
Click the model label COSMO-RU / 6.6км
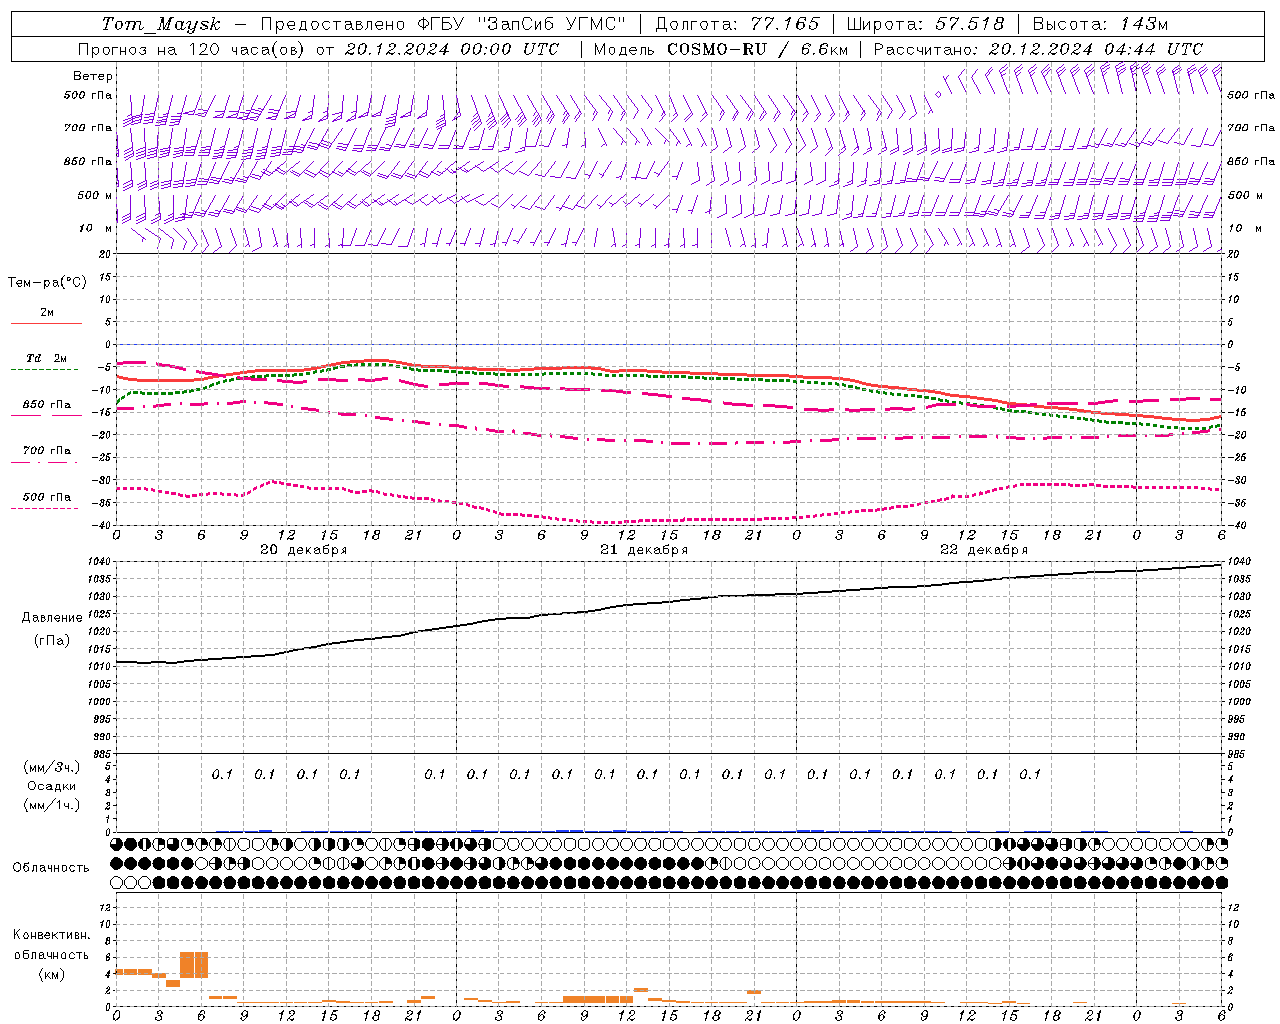click(757, 49)
